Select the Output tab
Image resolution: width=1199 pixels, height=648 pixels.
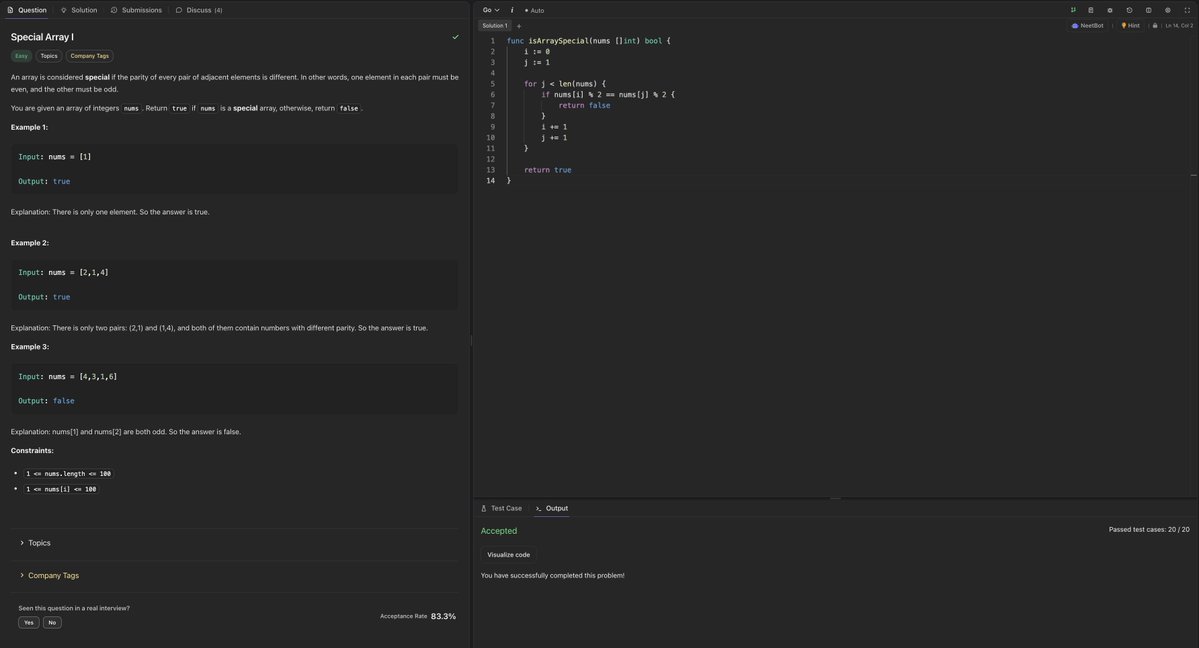click(x=551, y=508)
